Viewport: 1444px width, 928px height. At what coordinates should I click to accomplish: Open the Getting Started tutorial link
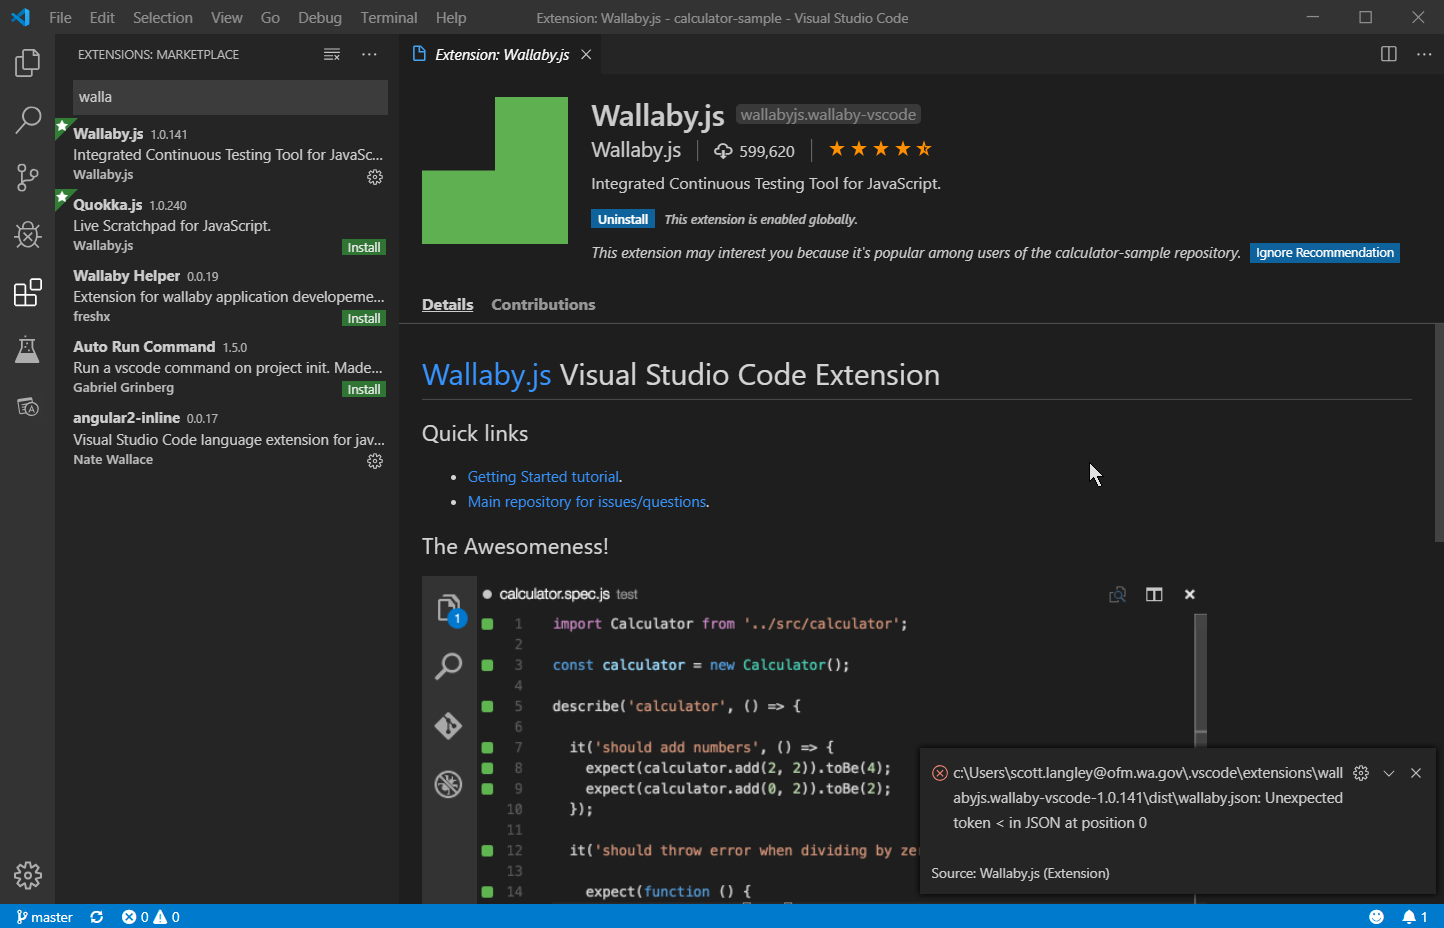[x=544, y=477]
